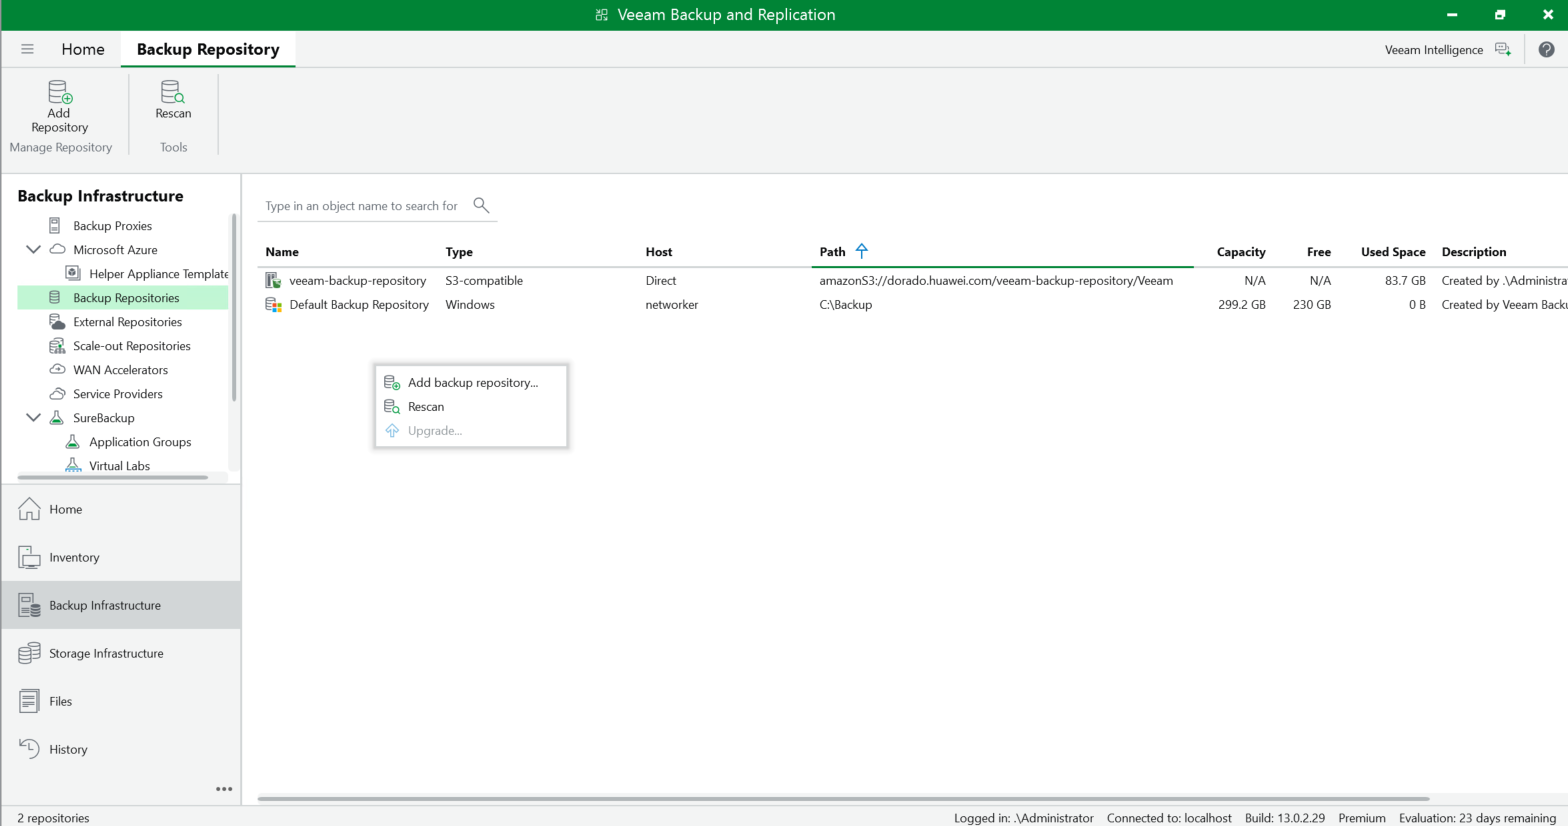Click the Backup Proxies tree icon
The image size is (1568, 826).
tap(55, 226)
